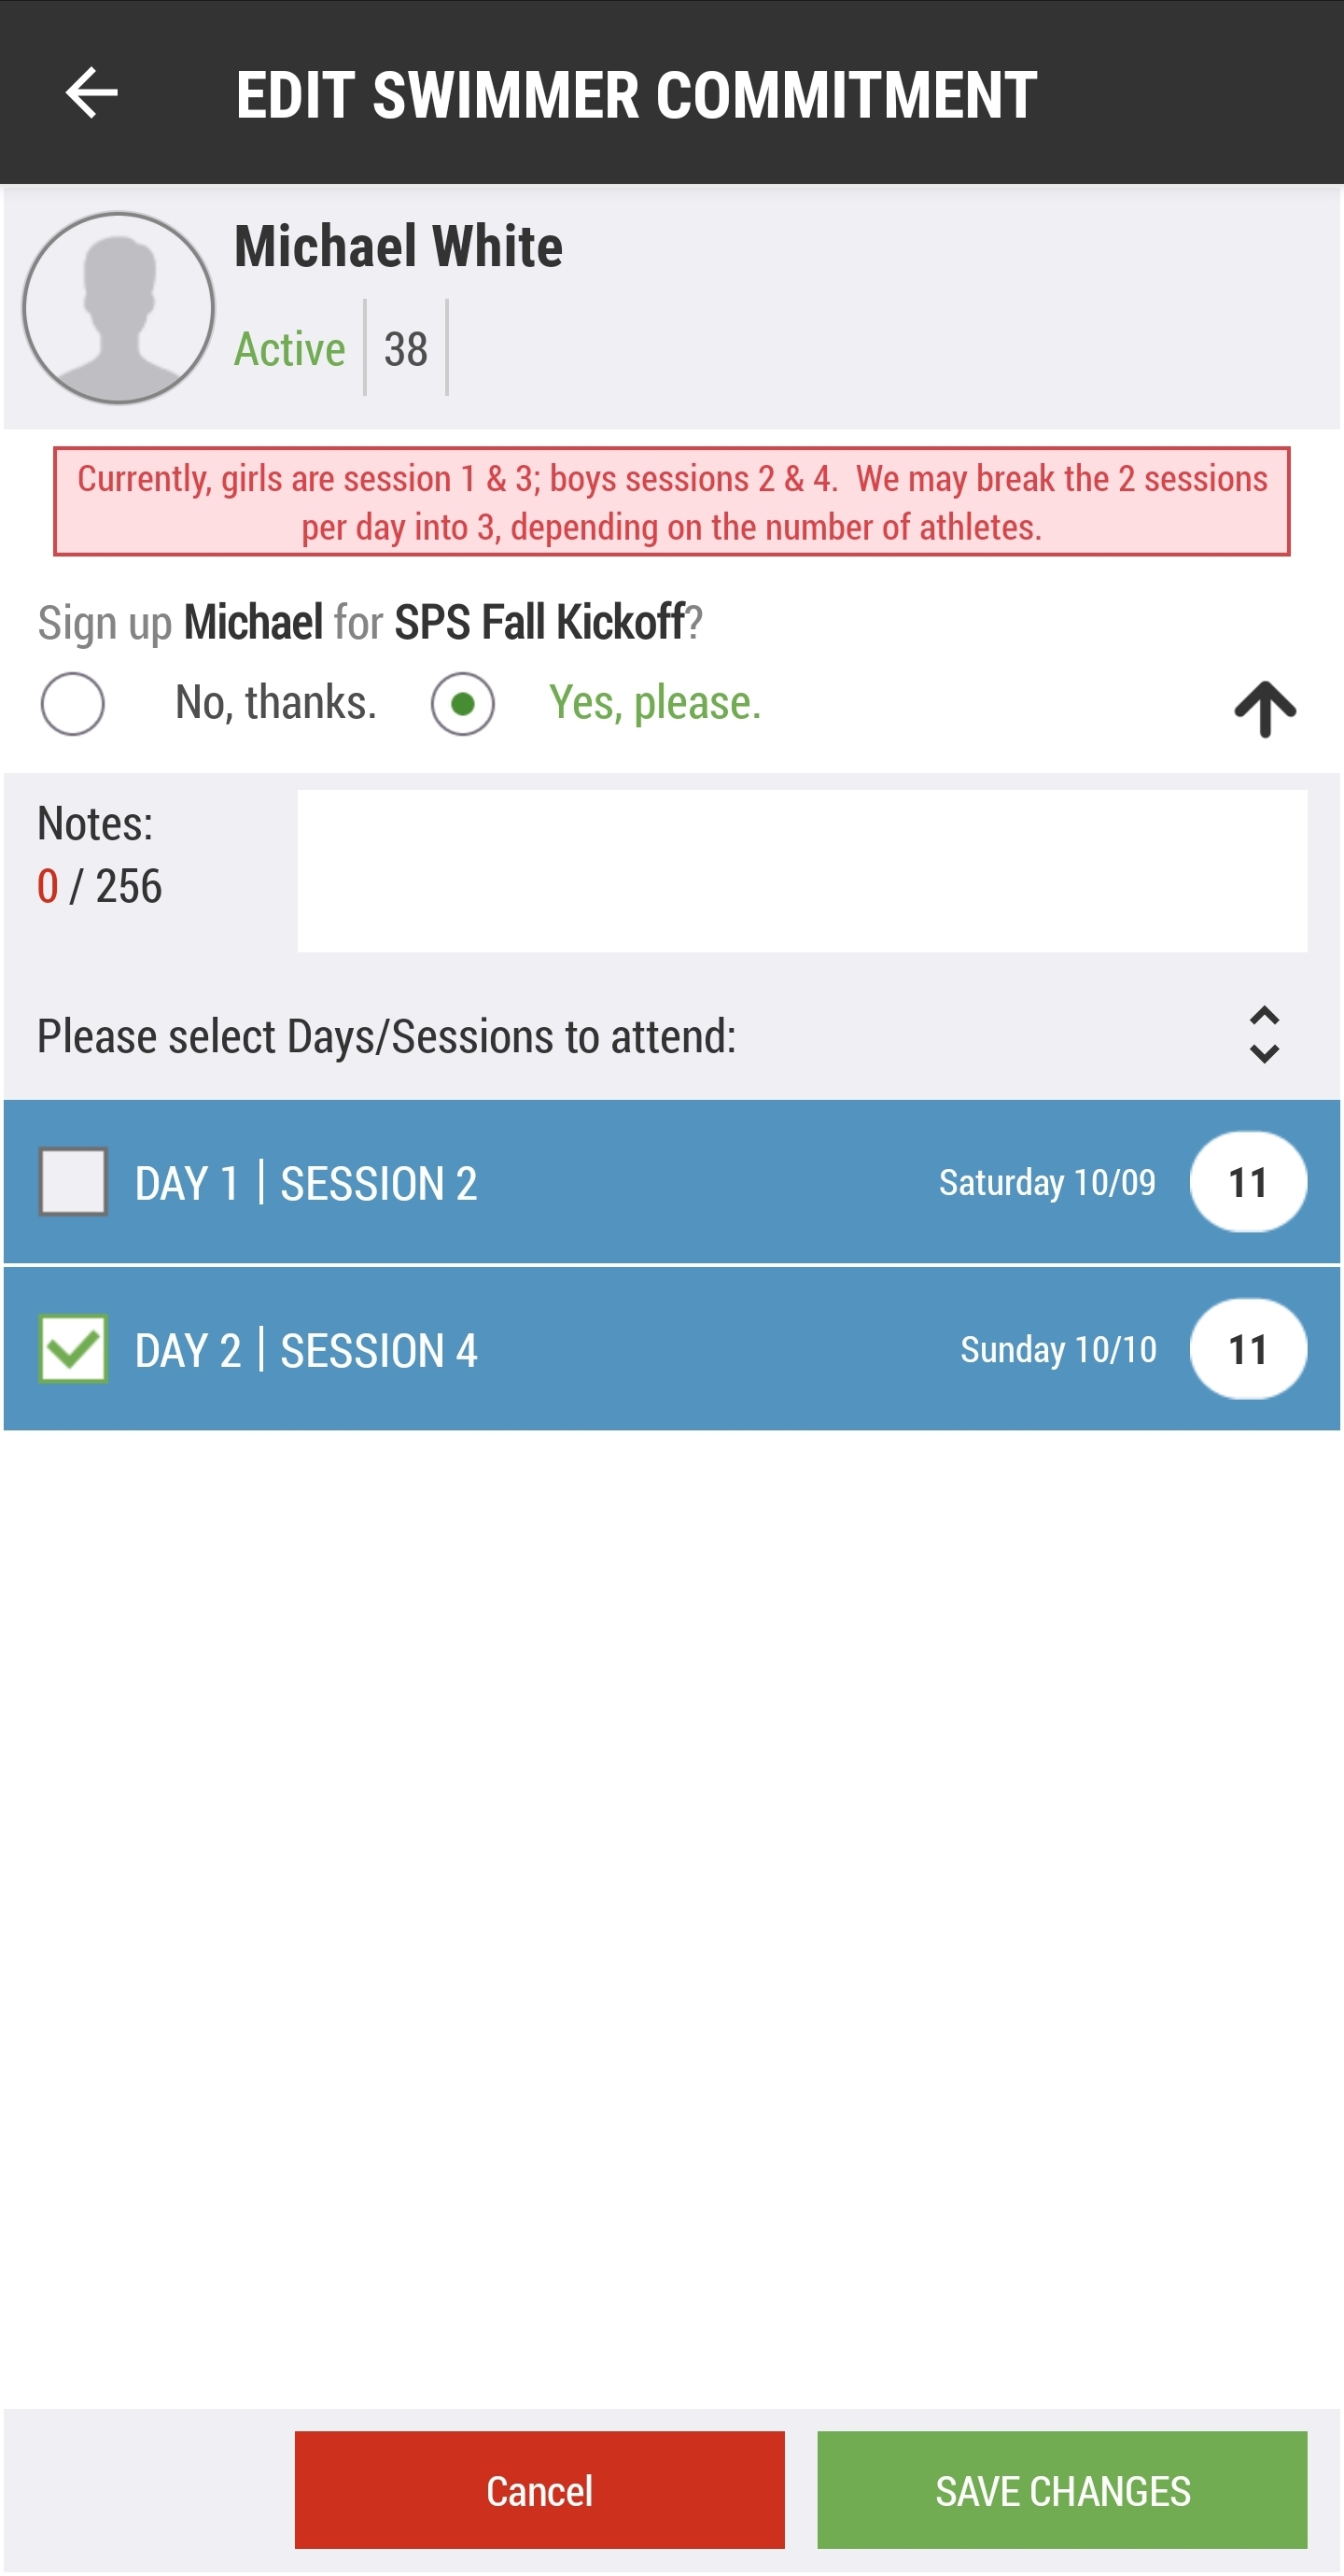Click the green Active status label
Viewport: 1344px width, 2576px height.
pyautogui.click(x=289, y=349)
